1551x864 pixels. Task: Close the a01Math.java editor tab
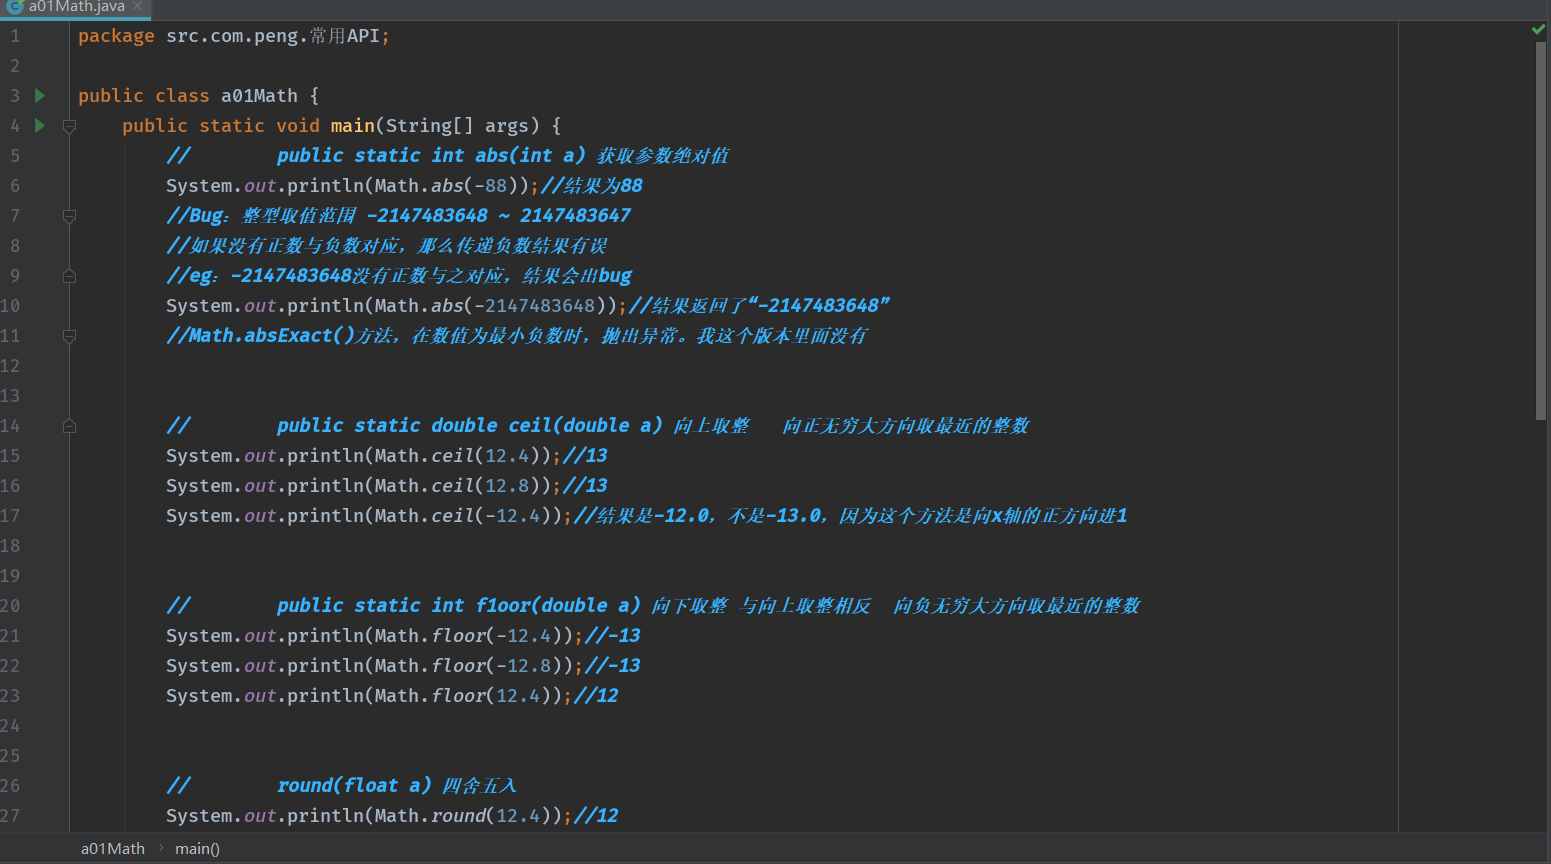[x=138, y=6]
